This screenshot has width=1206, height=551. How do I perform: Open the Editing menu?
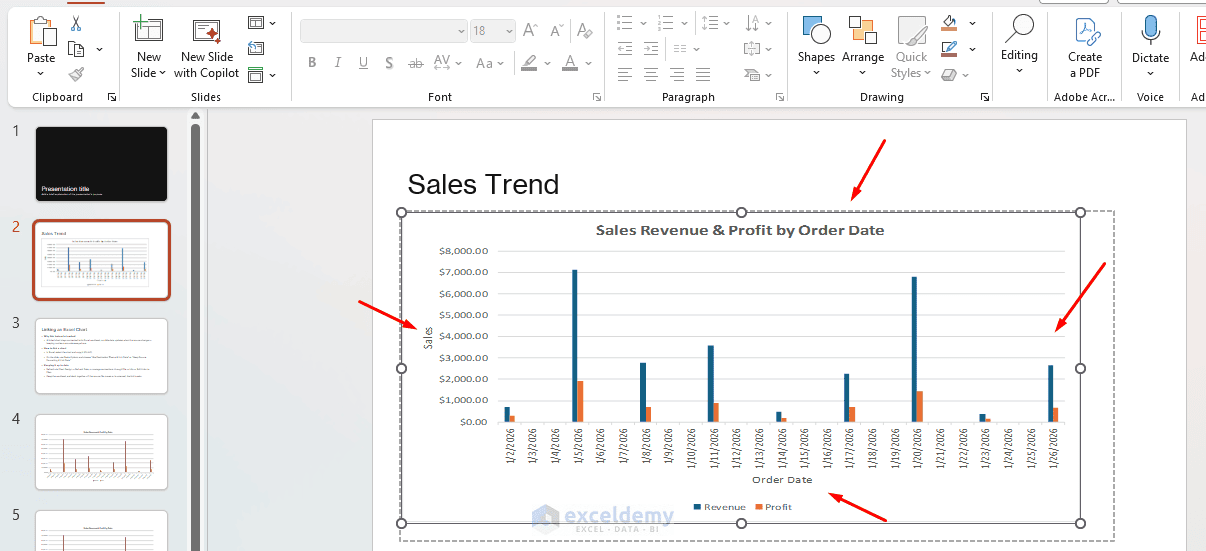(x=1019, y=44)
